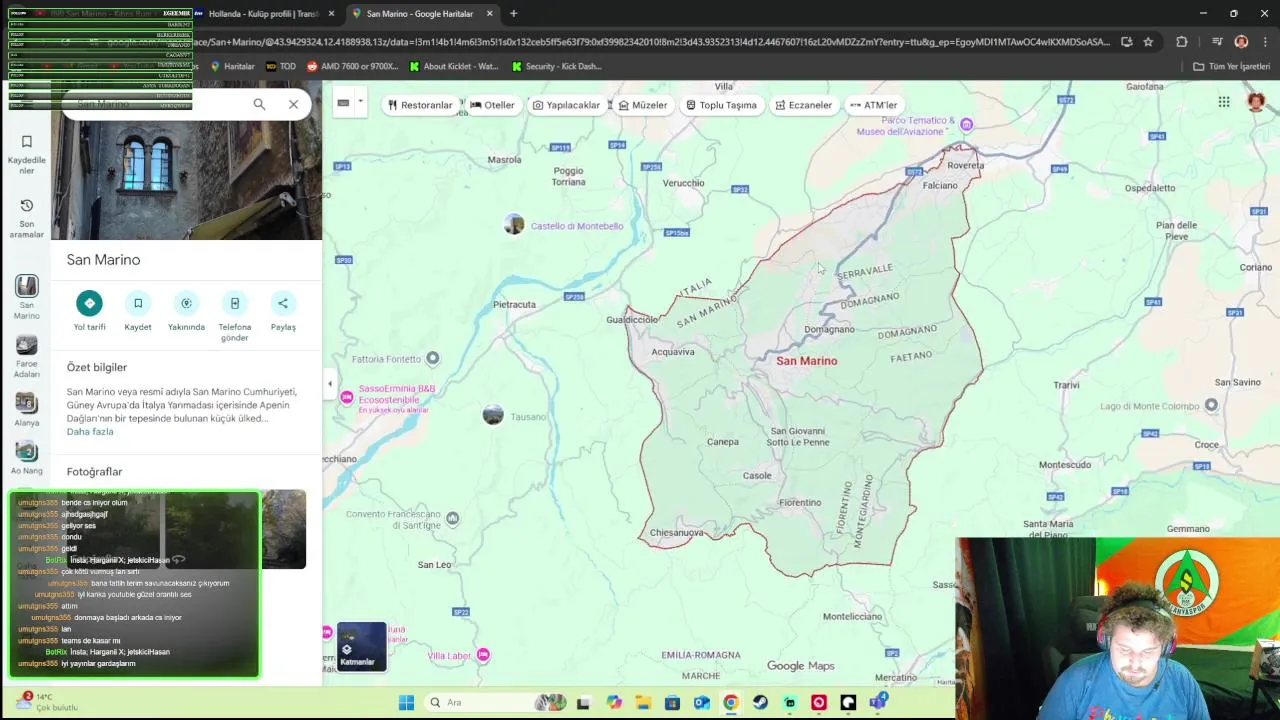The width and height of the screenshot is (1280, 720).
Task: Close the San Marino - Google Haritalar tab
Action: pyautogui.click(x=489, y=14)
